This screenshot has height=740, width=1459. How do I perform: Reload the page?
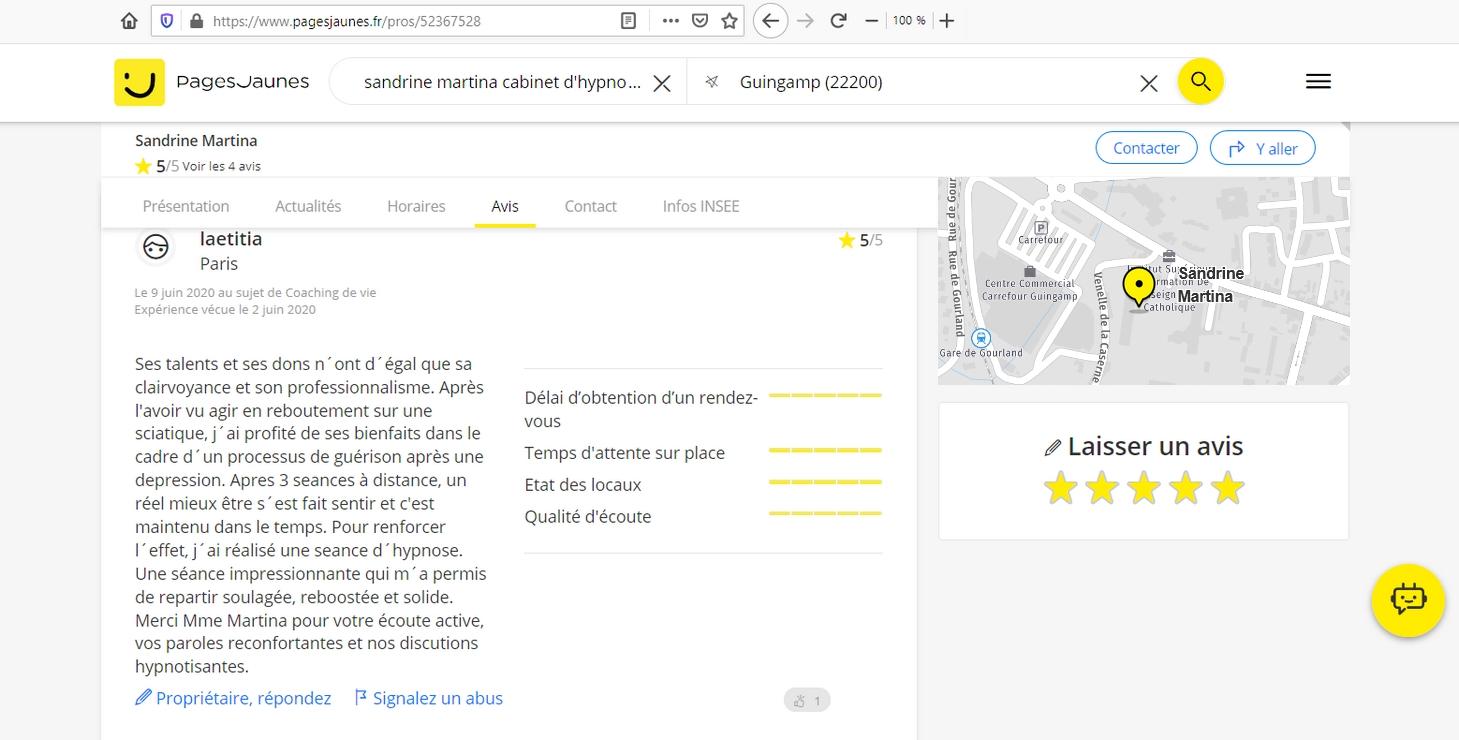(x=839, y=21)
